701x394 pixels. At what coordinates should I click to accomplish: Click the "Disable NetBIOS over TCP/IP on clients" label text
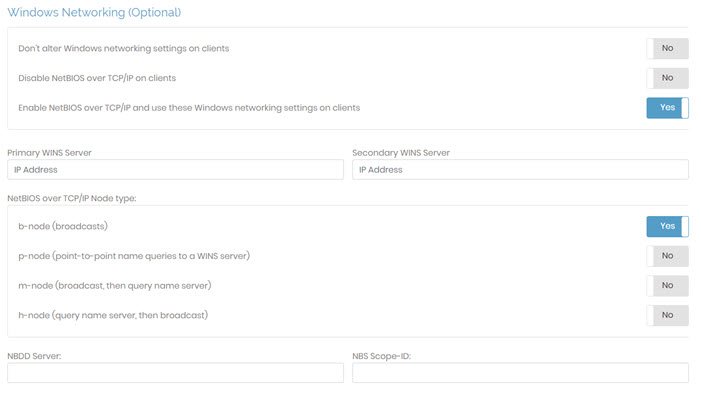[97, 78]
